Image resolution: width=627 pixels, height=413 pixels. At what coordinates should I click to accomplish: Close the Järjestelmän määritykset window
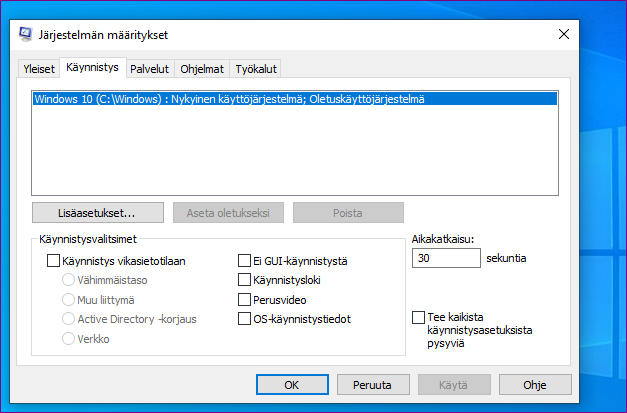(564, 34)
